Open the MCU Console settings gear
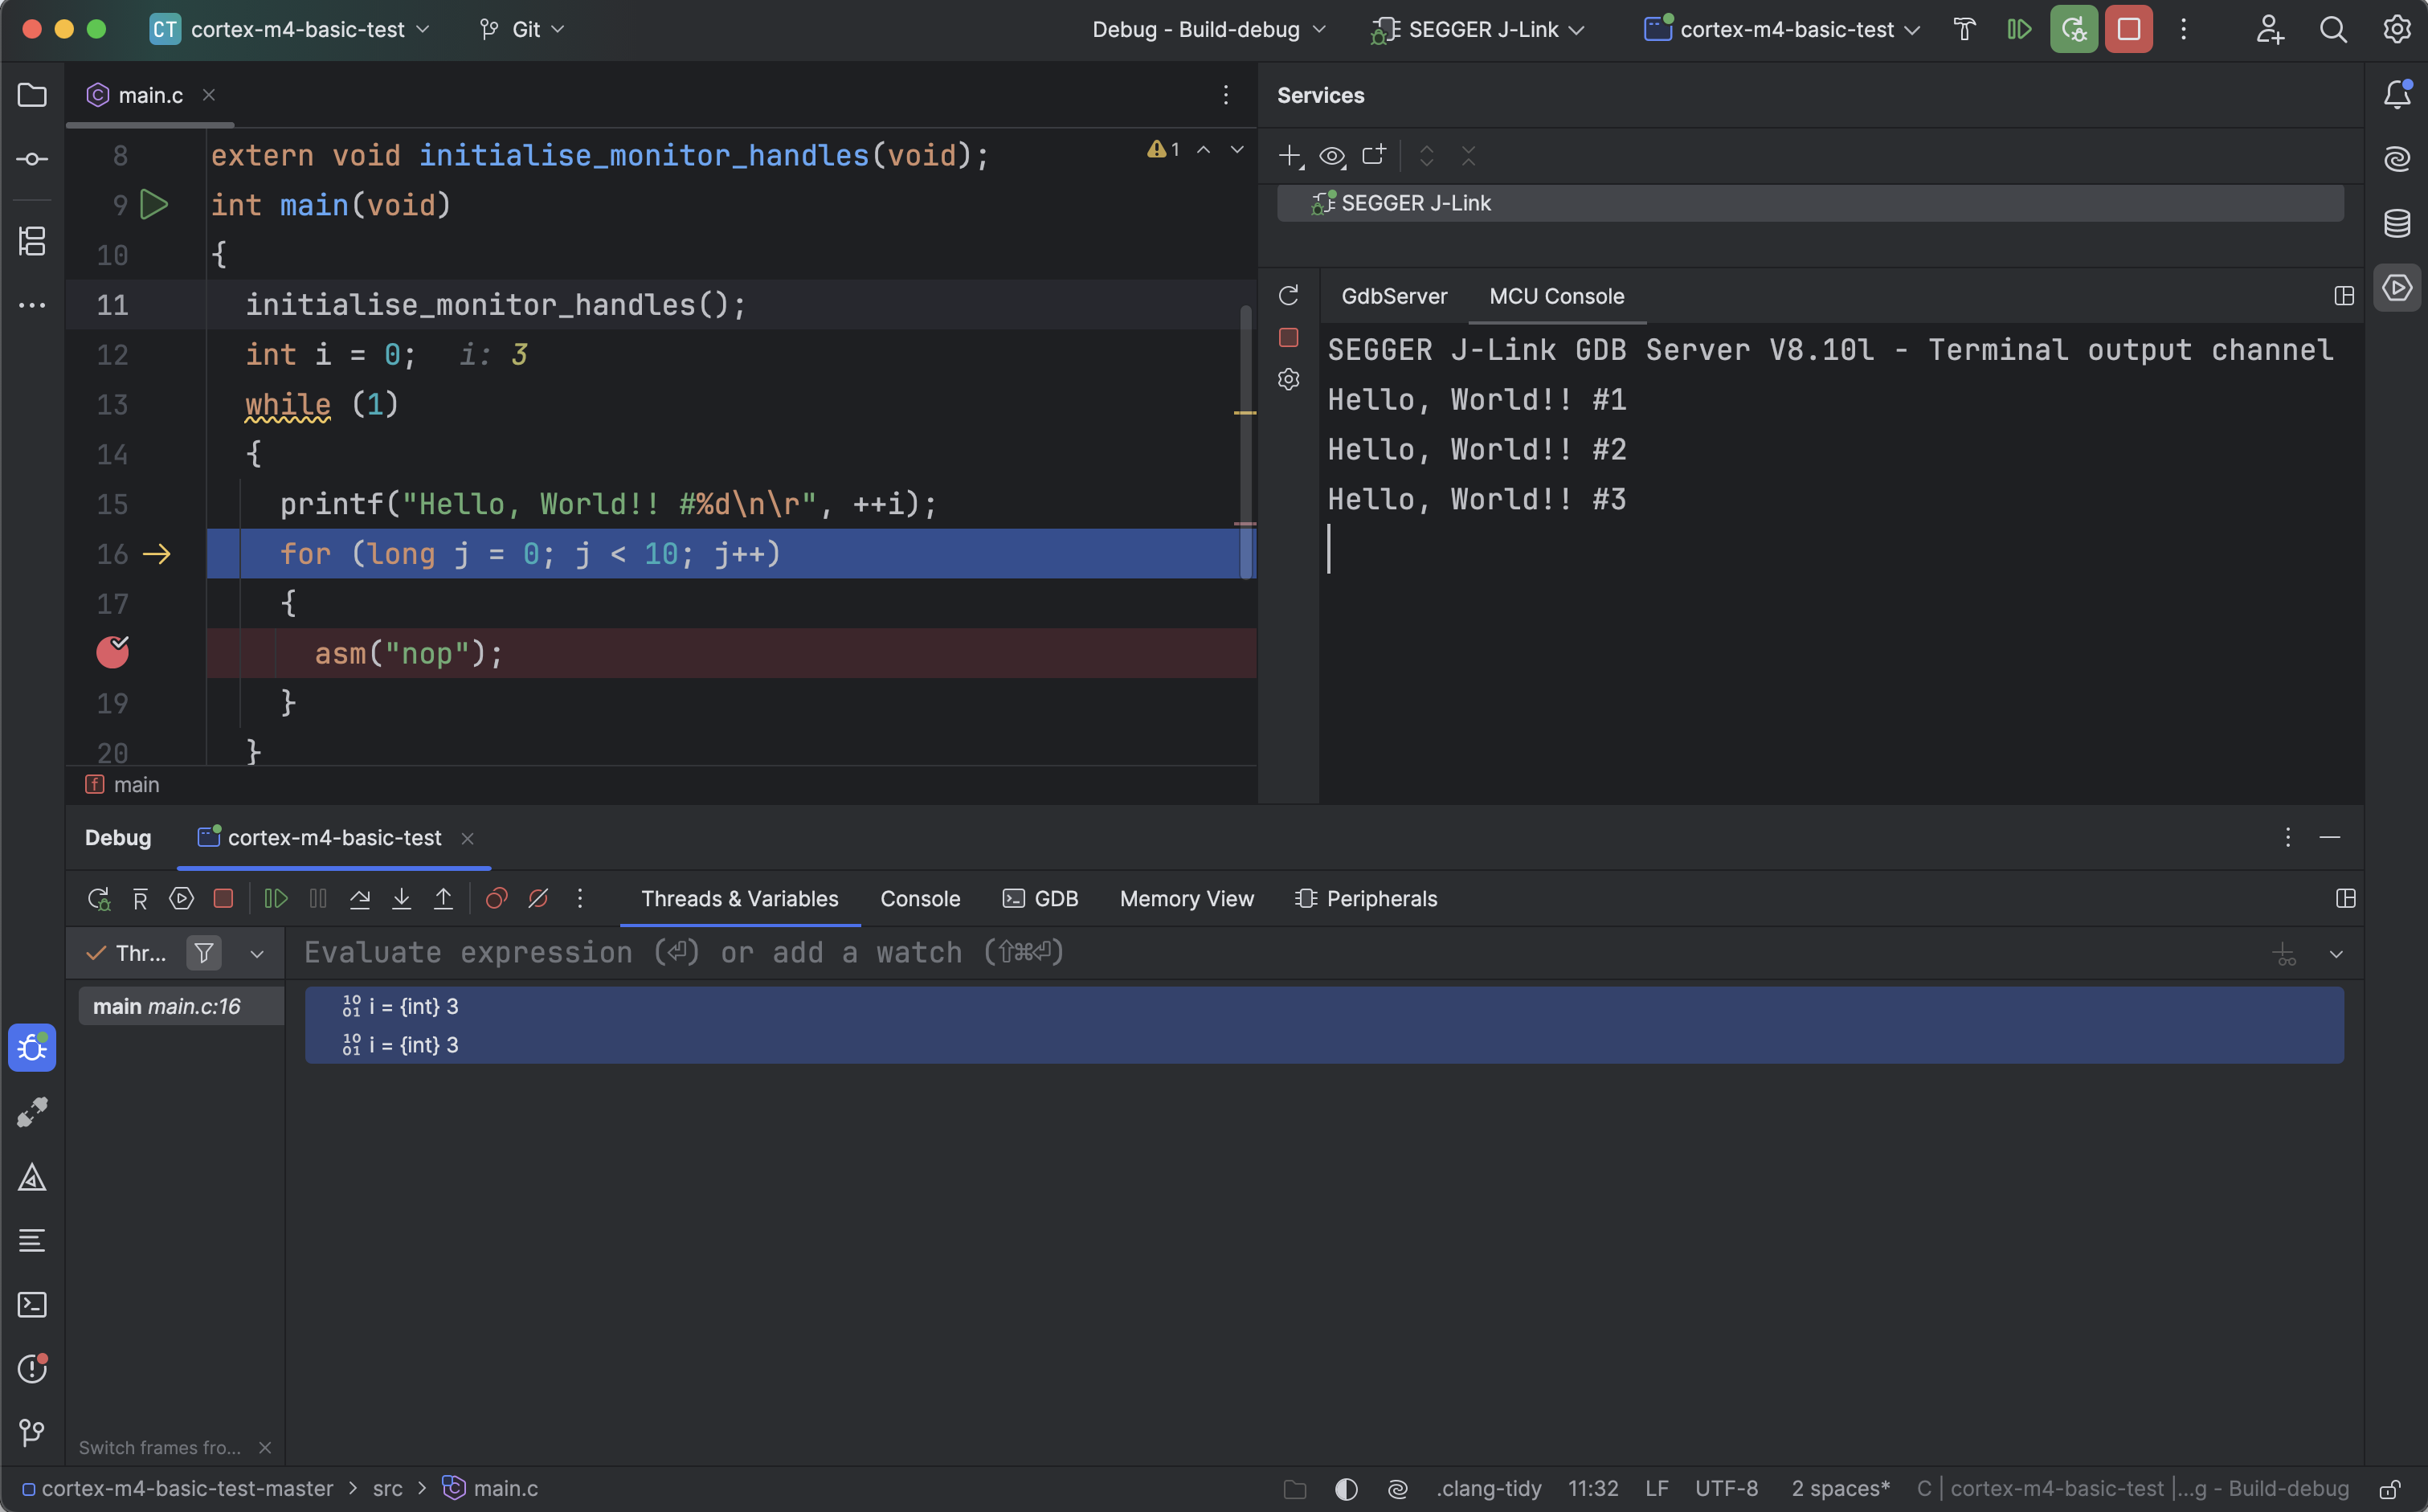Screen dimensions: 2428x1512 pyautogui.click(x=1288, y=379)
